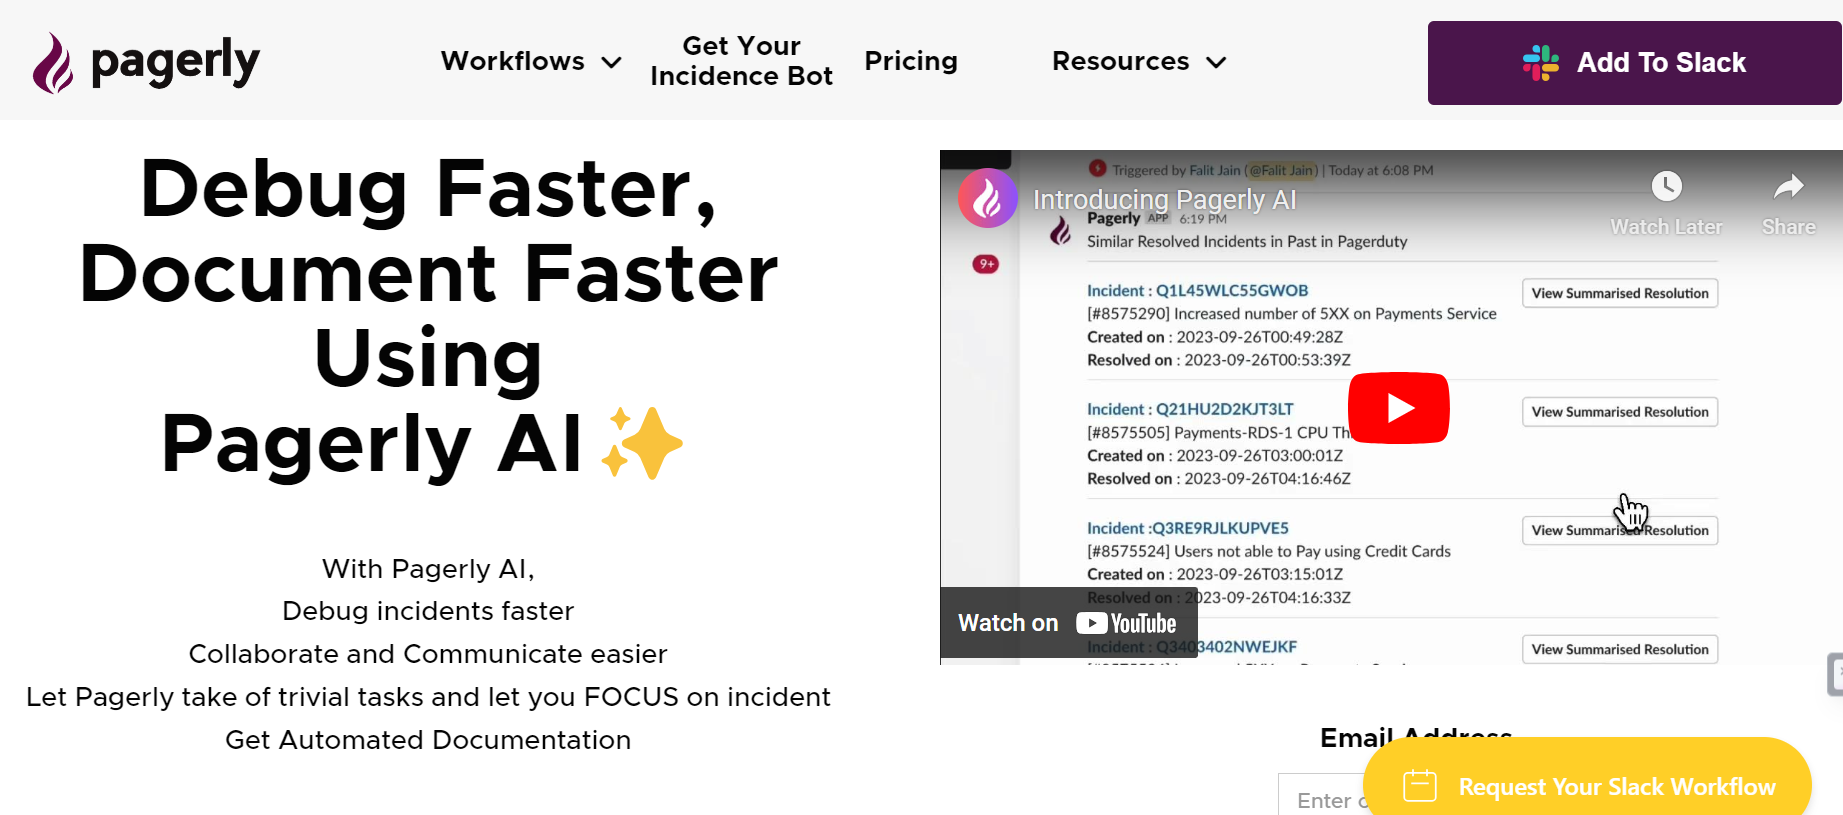Click 'Get Automated Documentation' text

(428, 740)
